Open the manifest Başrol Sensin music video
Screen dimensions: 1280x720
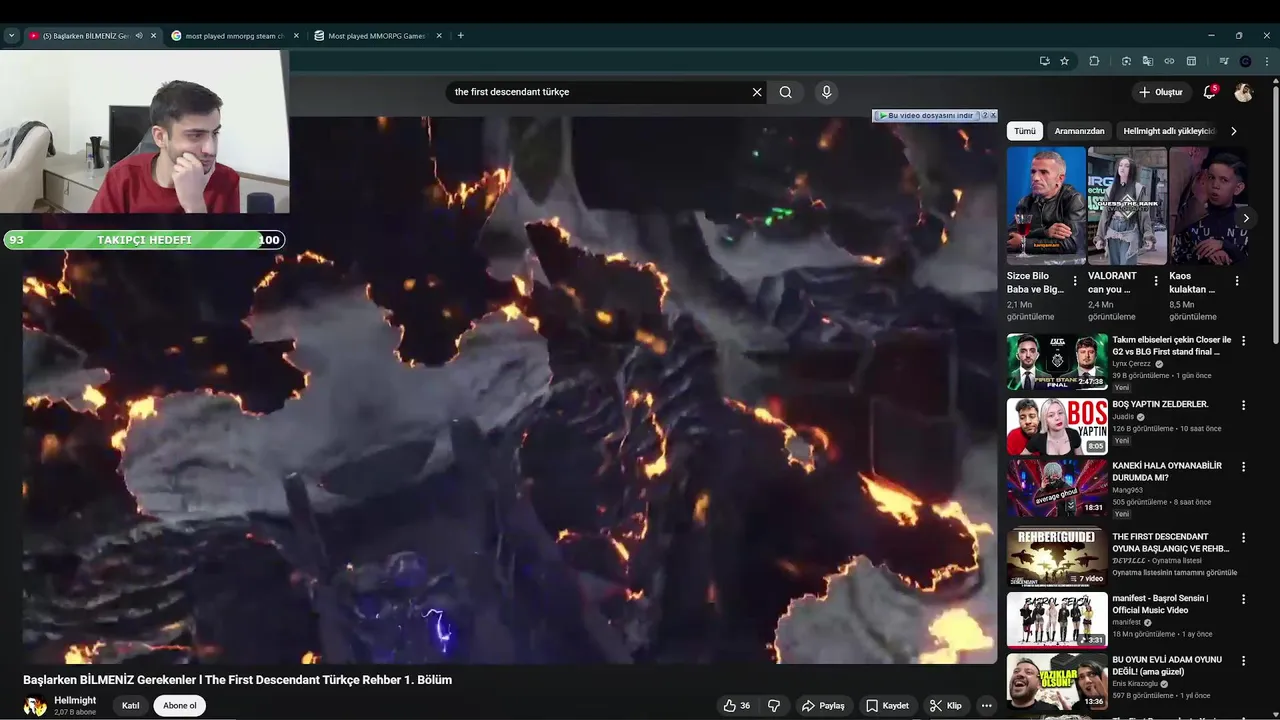pyautogui.click(x=1057, y=620)
